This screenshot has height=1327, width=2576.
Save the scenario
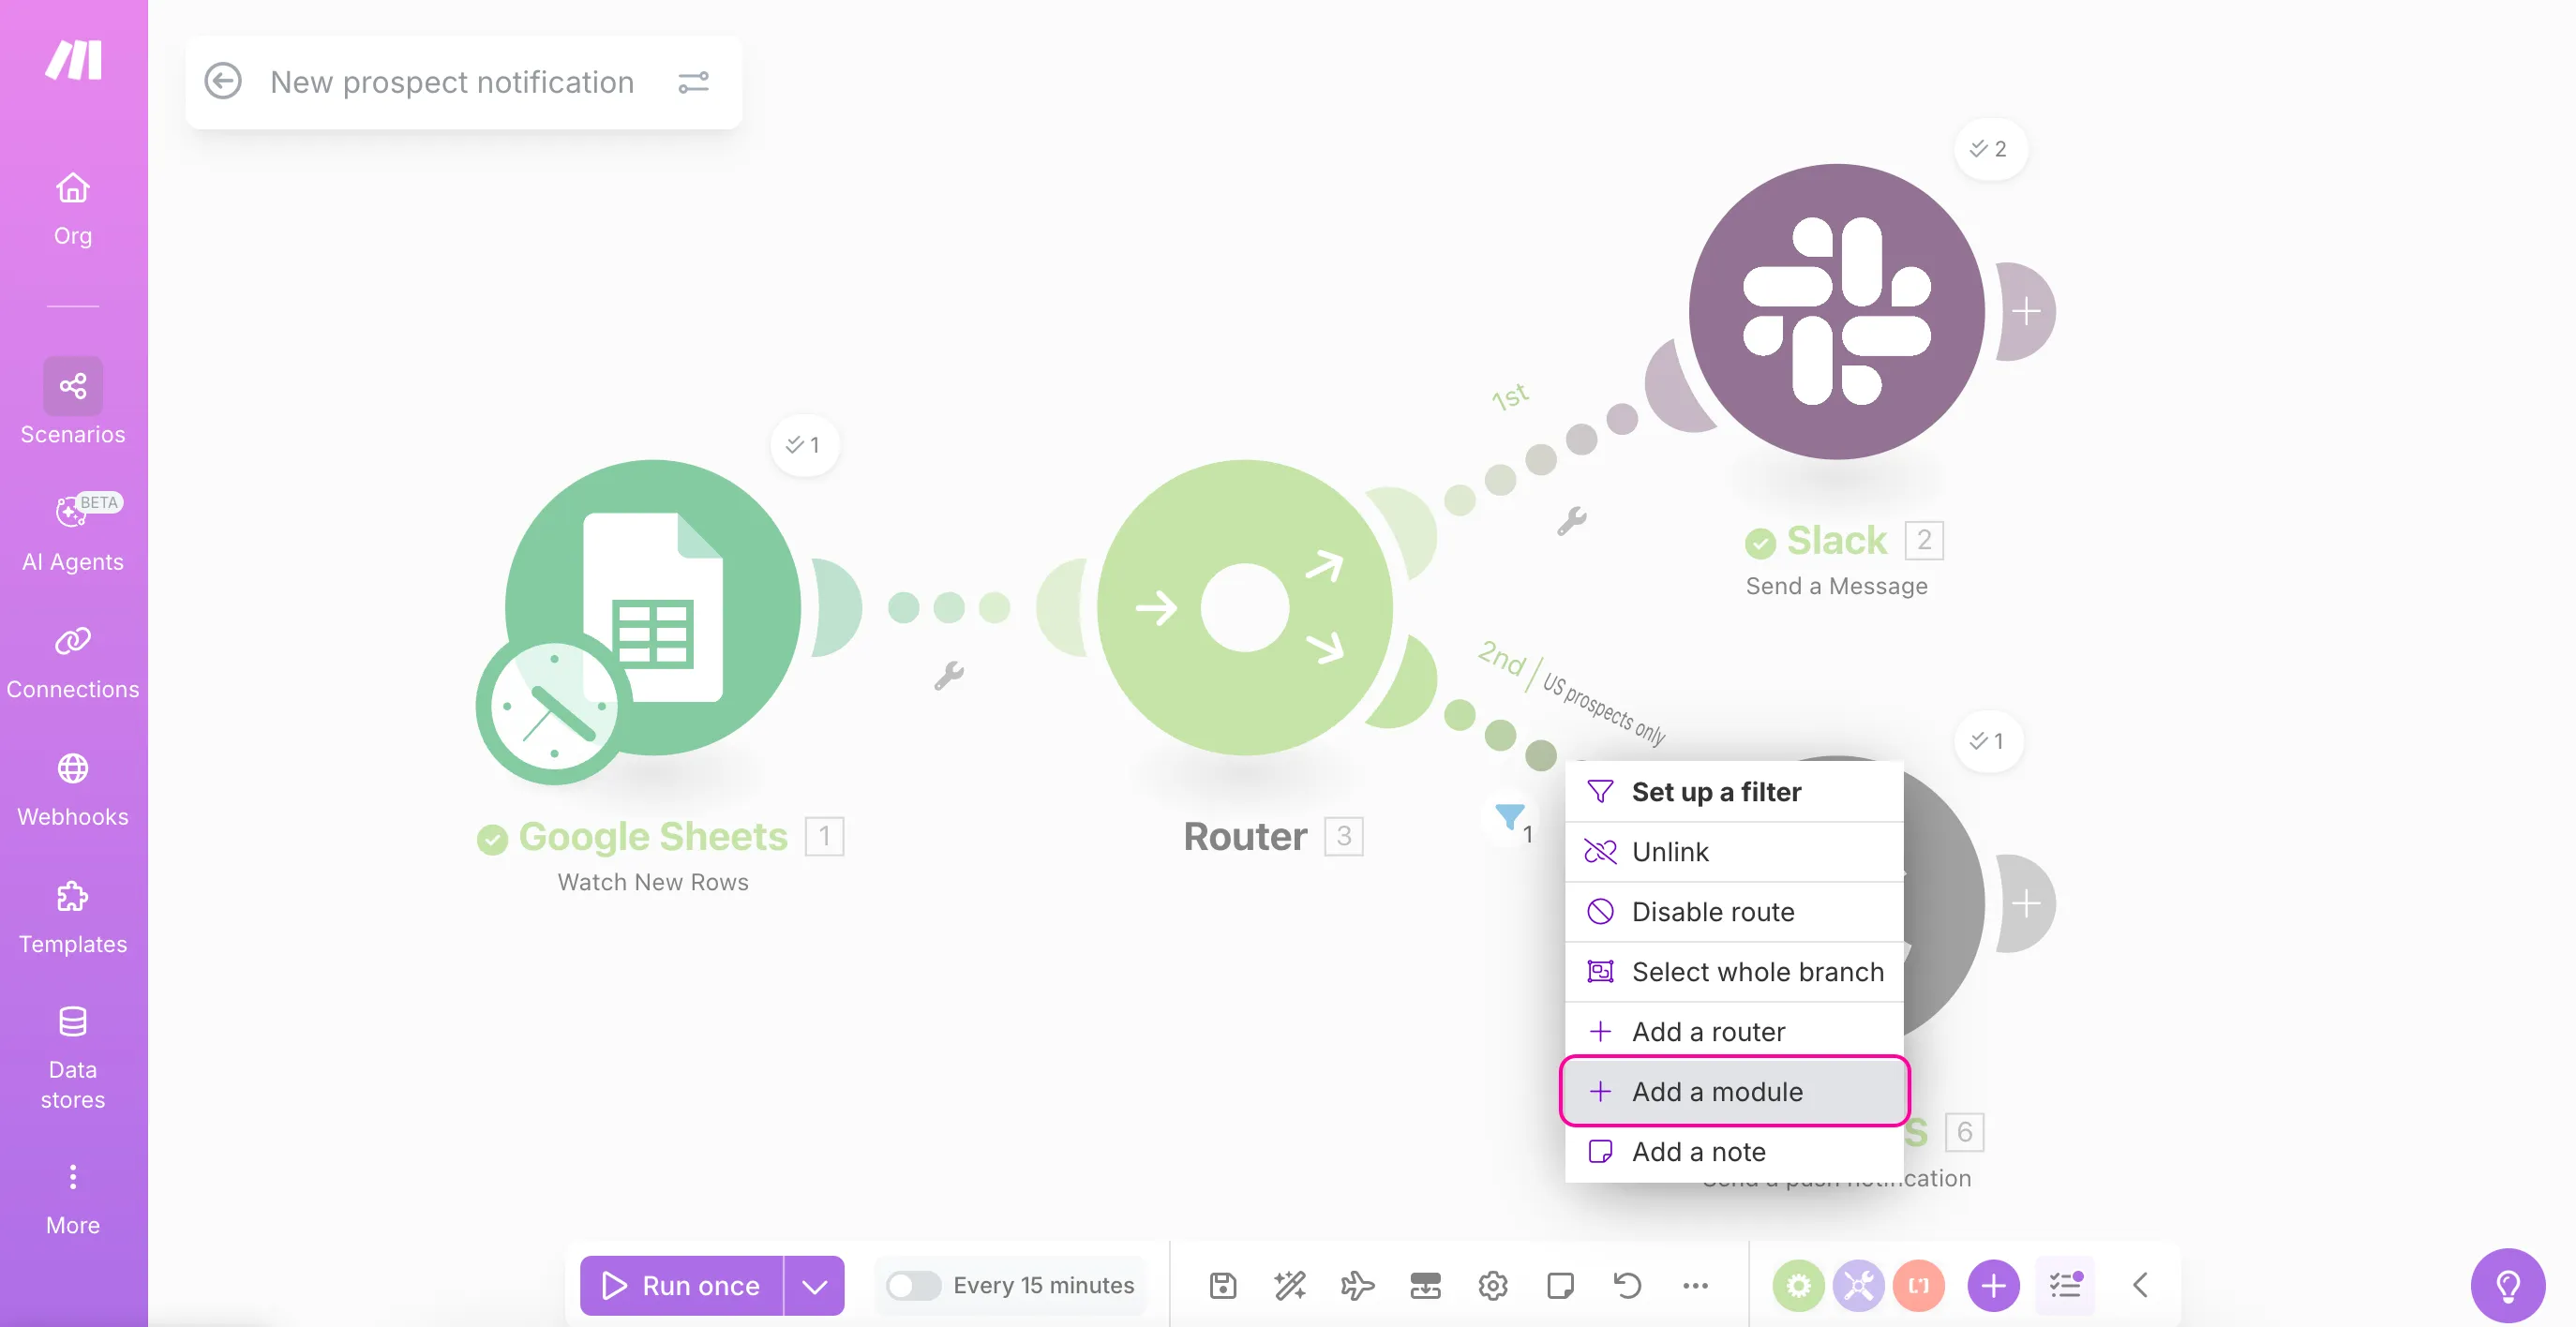1223,1286
